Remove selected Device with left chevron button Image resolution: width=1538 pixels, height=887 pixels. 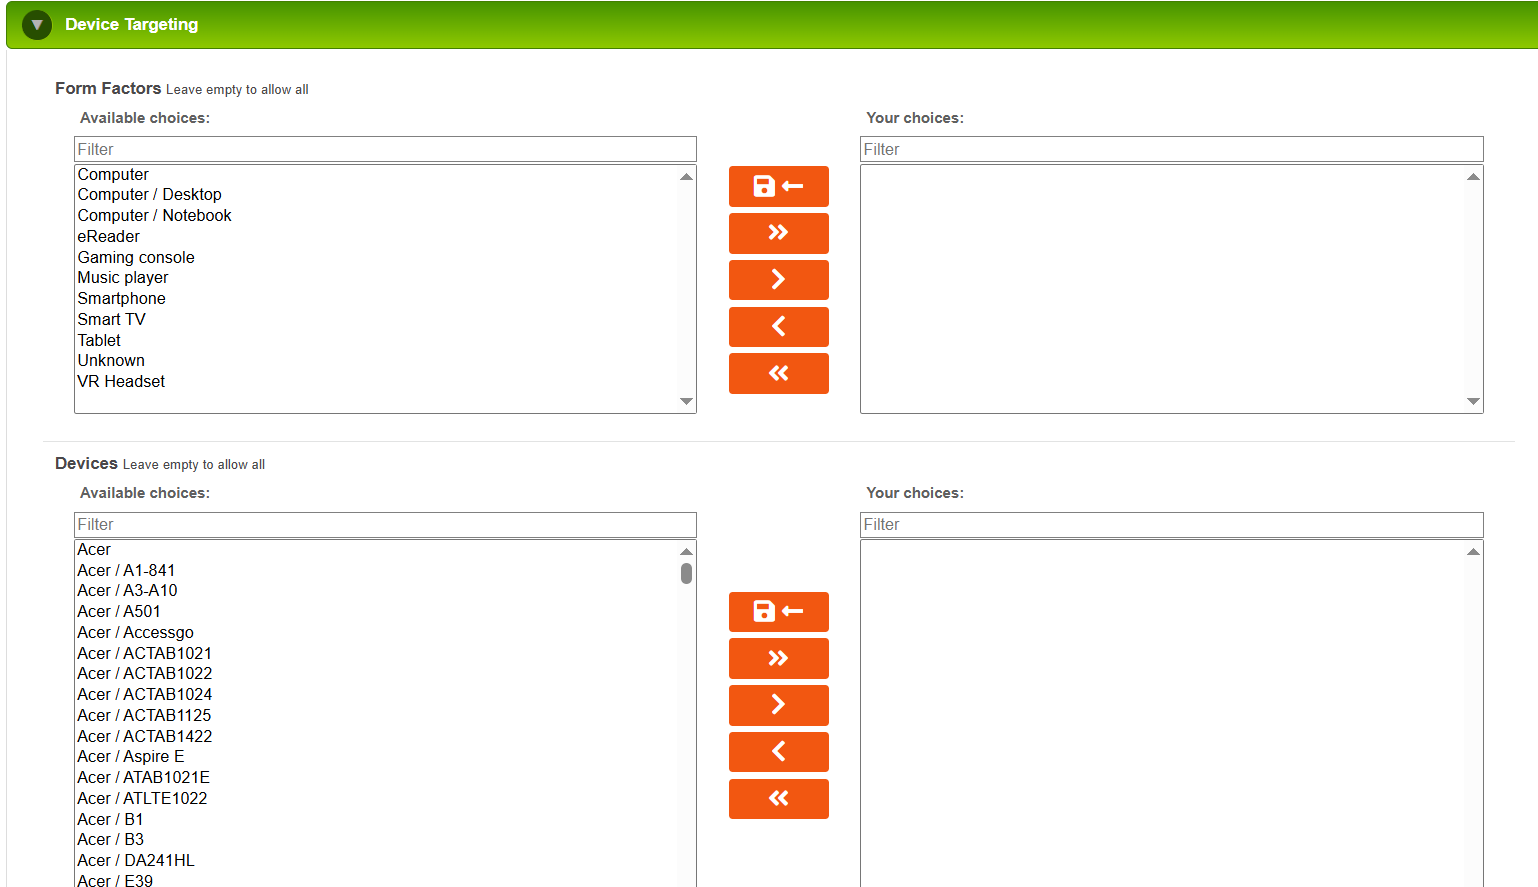(x=778, y=752)
